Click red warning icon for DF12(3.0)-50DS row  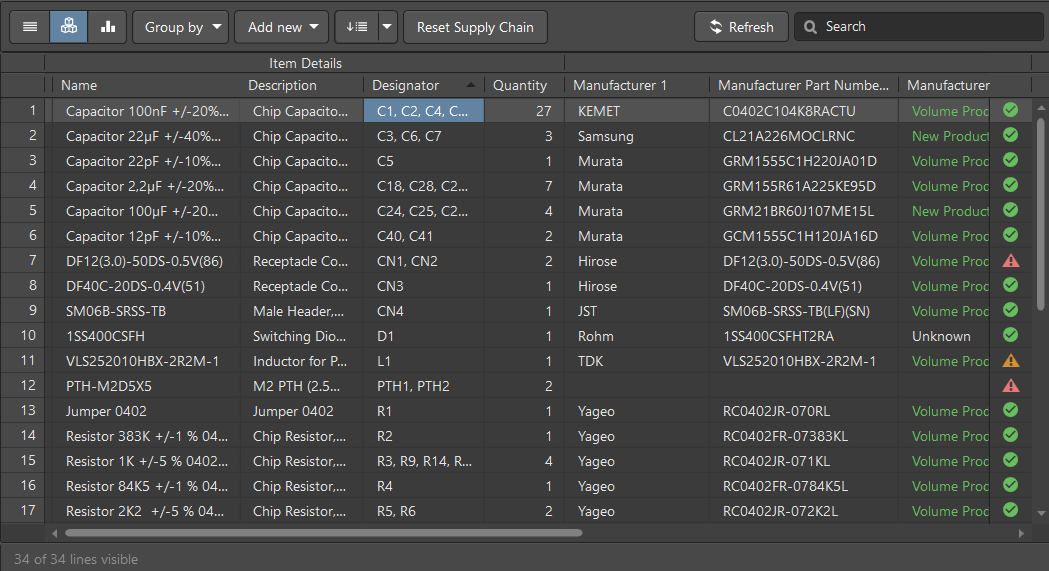tap(1011, 261)
